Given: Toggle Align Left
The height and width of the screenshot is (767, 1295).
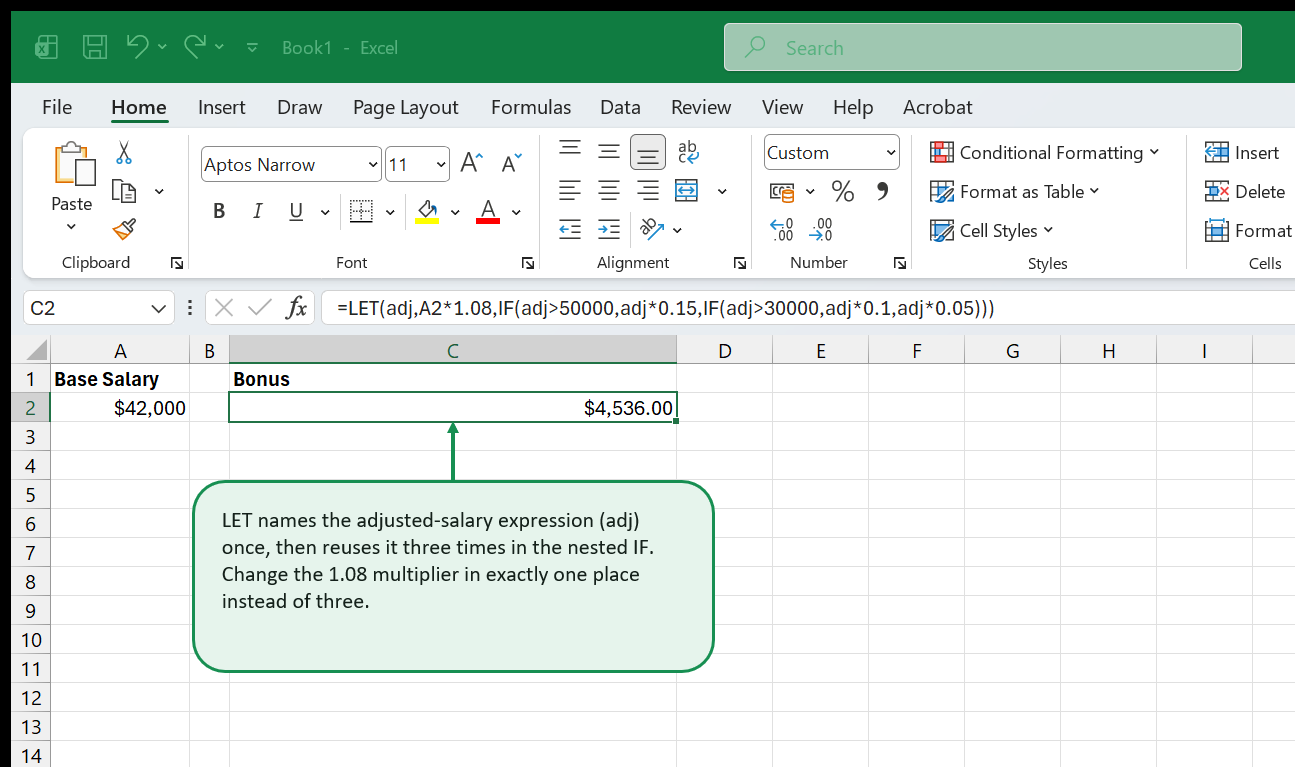Looking at the screenshot, I should click(570, 190).
